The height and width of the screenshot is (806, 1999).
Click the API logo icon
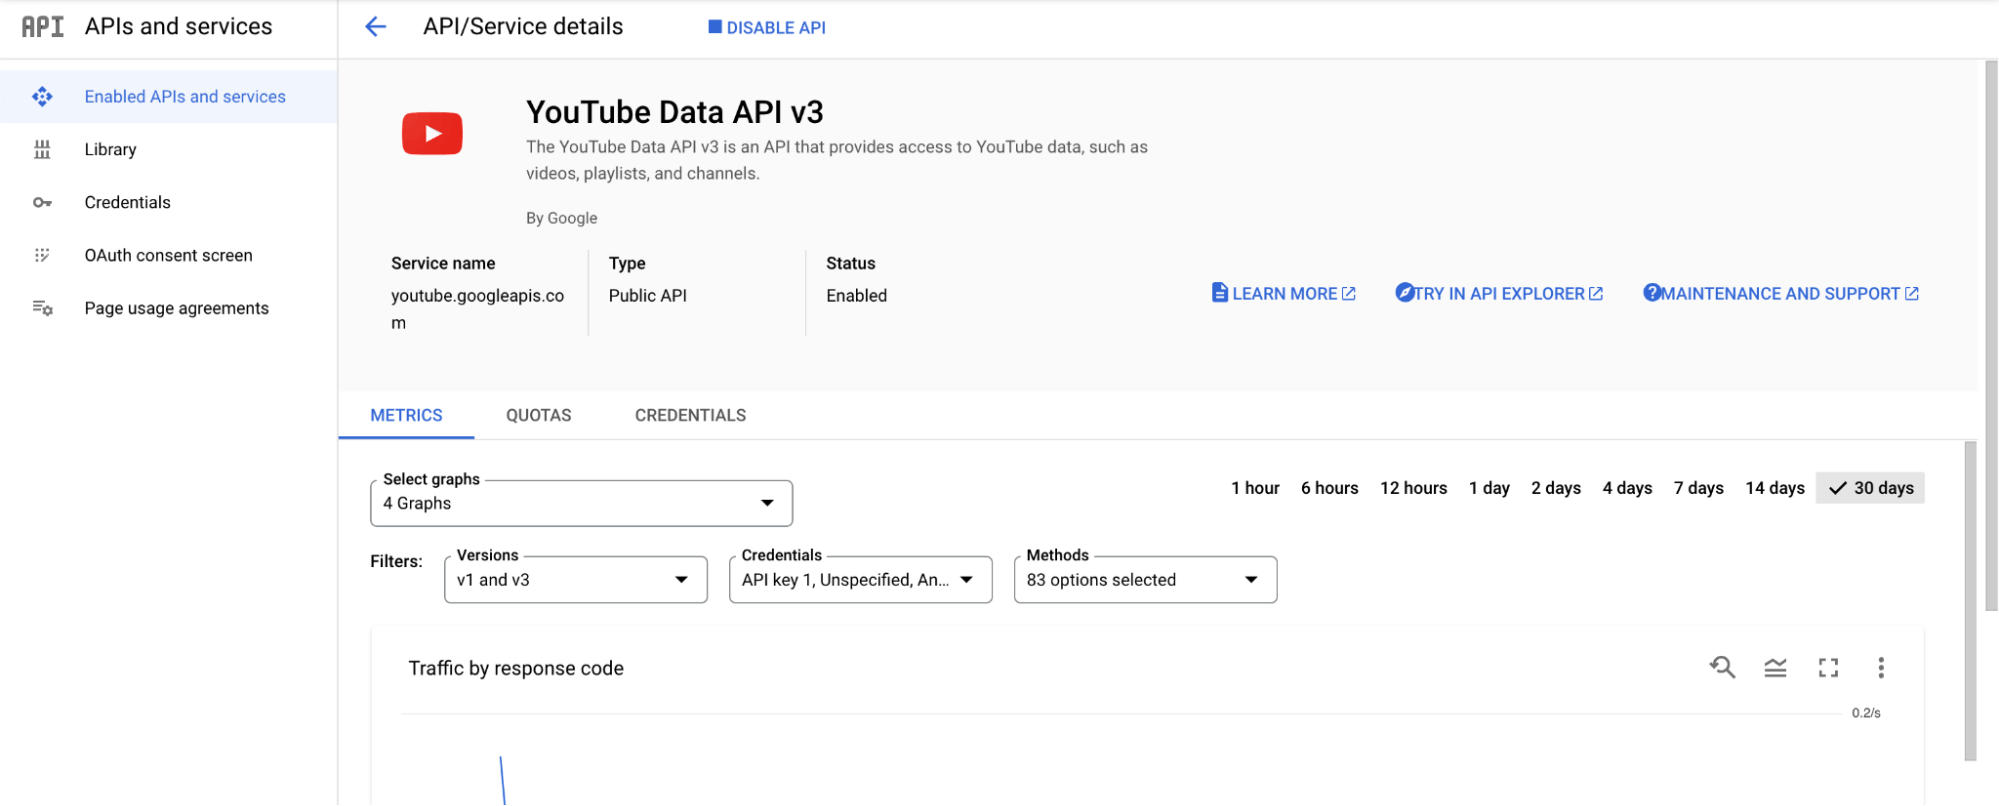pos(42,27)
